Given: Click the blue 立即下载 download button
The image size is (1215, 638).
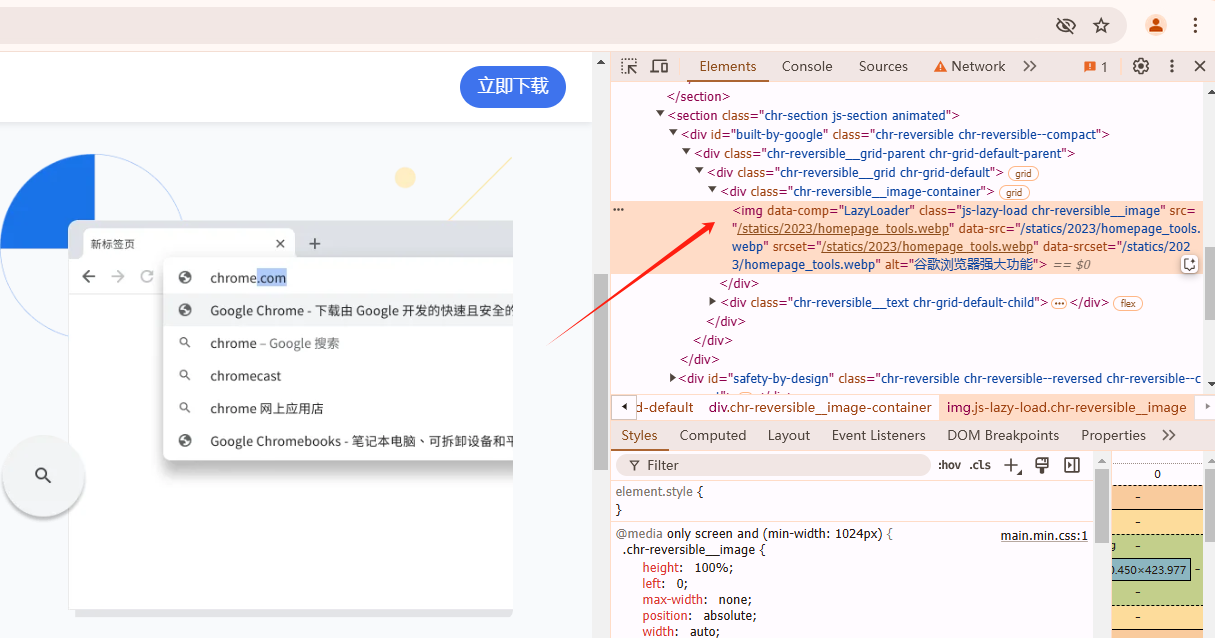Looking at the screenshot, I should pos(513,87).
